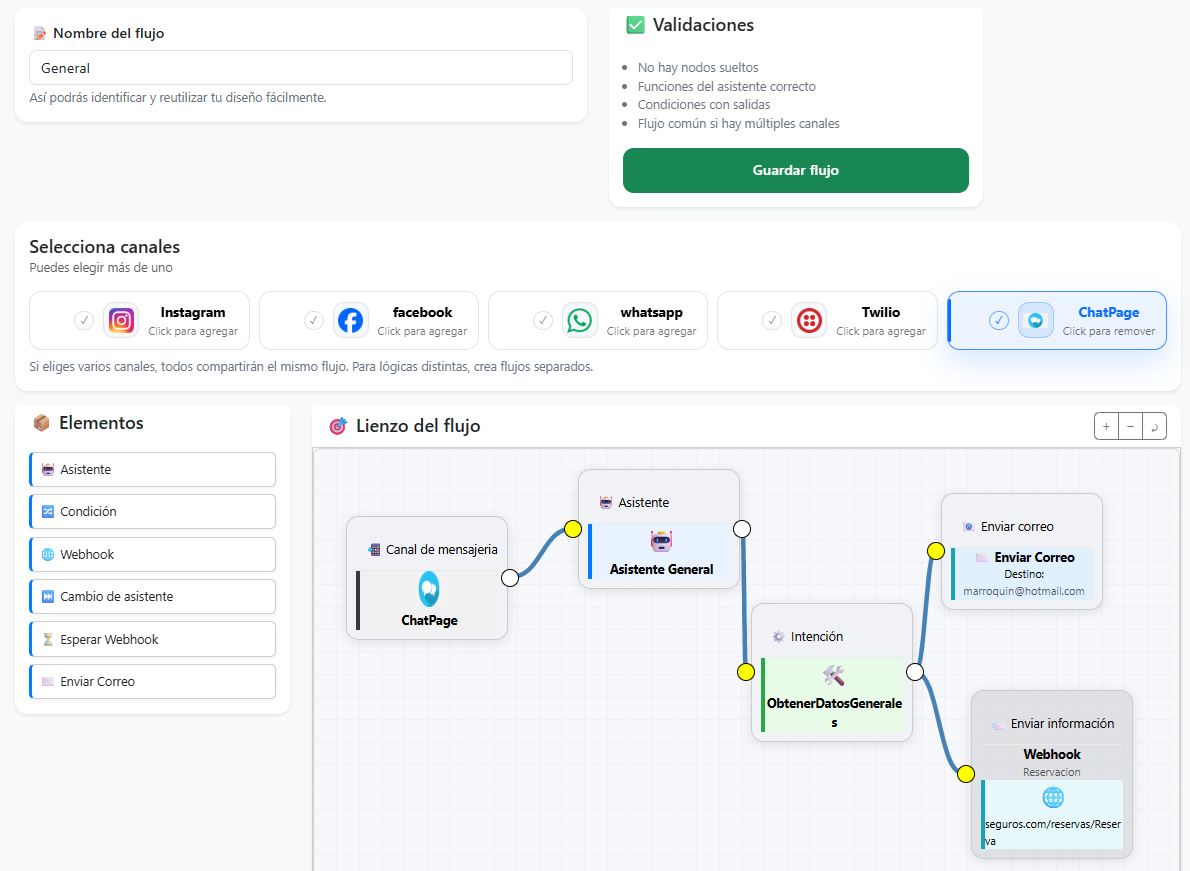This screenshot has height=871, width=1190.
Task: Click tools icon in ObtenerDatosGenerales node
Action: pos(833,676)
